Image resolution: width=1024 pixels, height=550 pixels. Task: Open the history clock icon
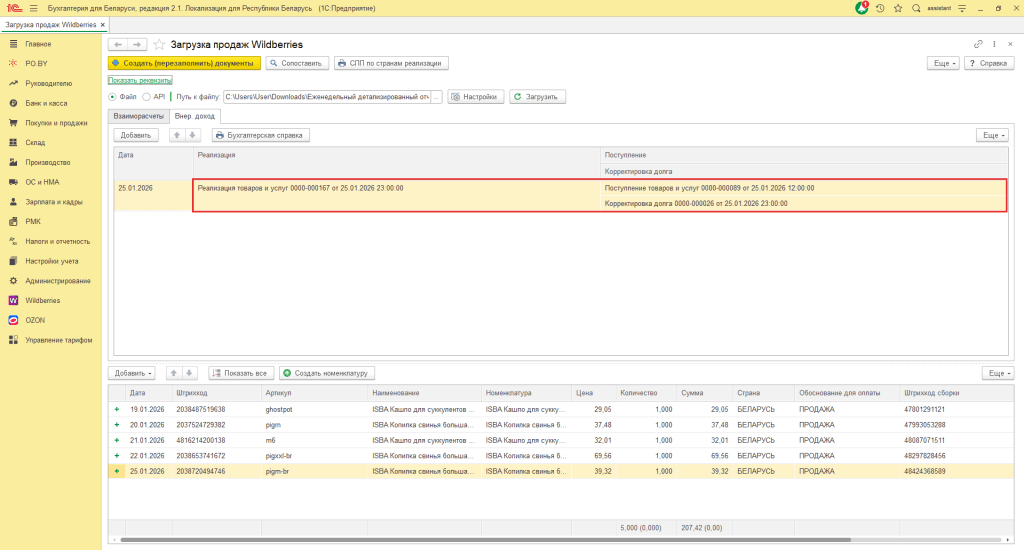coord(880,8)
